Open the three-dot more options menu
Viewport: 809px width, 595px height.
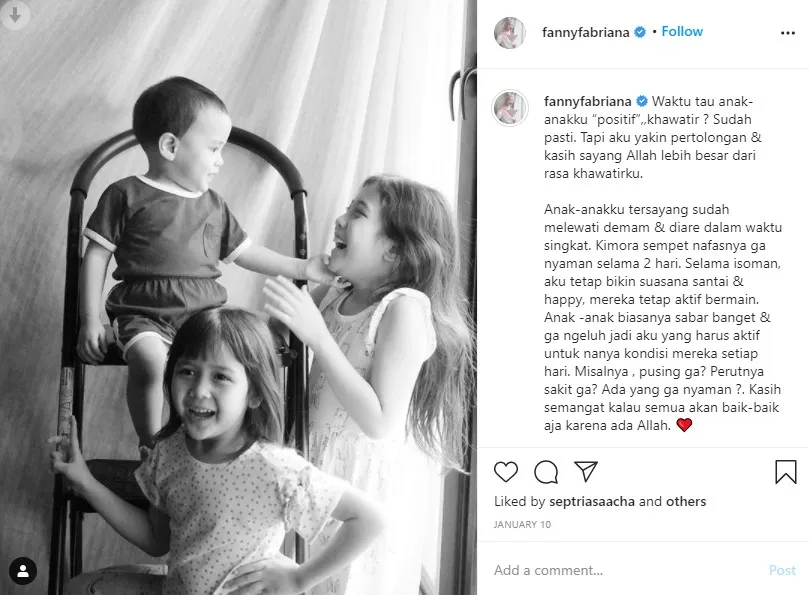788,33
